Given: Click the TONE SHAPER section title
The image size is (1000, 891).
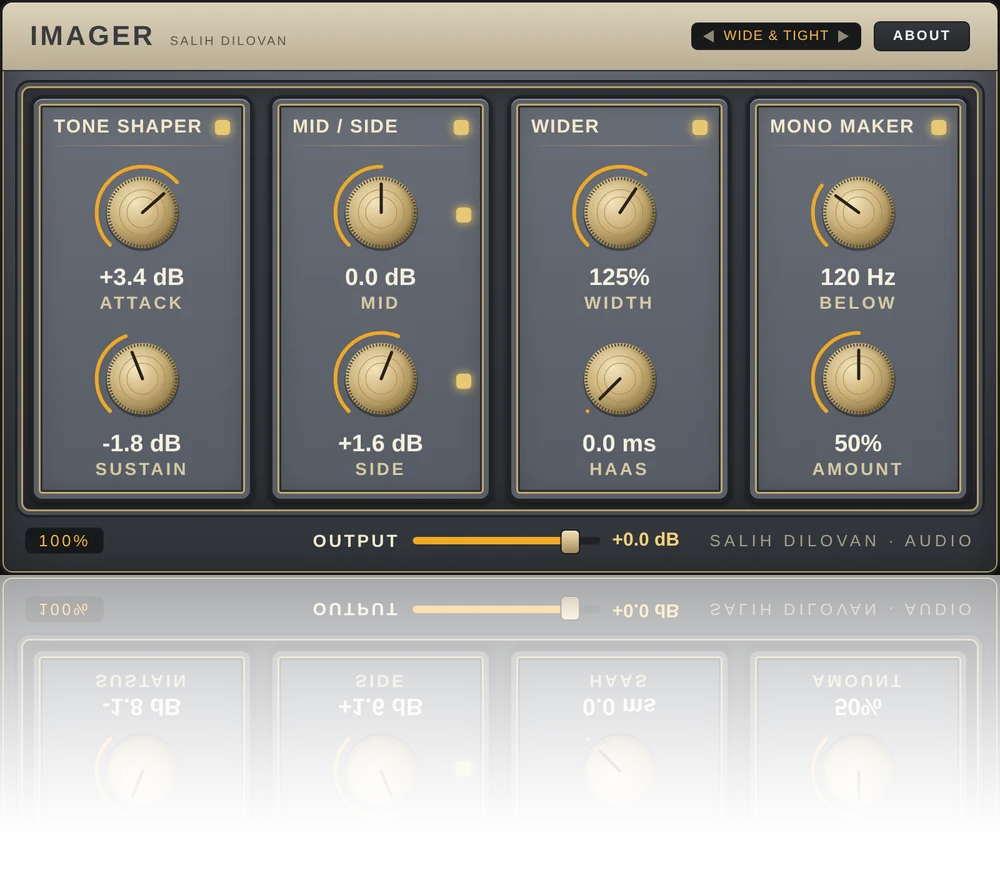Looking at the screenshot, I should click(128, 126).
